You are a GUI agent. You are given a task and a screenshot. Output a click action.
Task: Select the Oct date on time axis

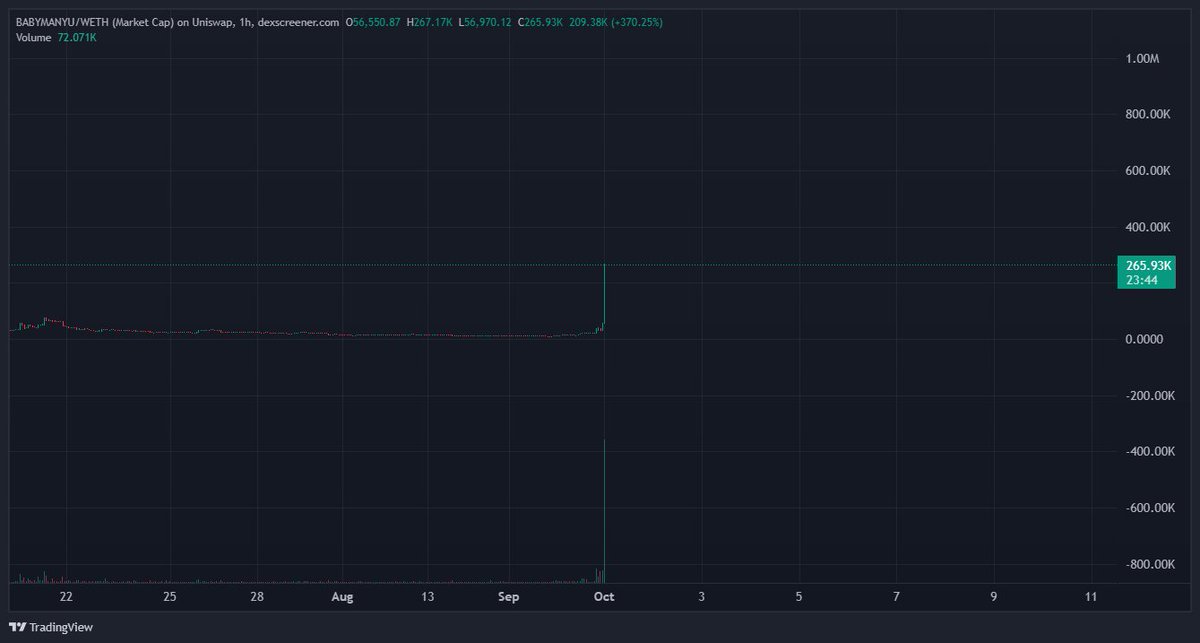[603, 597]
